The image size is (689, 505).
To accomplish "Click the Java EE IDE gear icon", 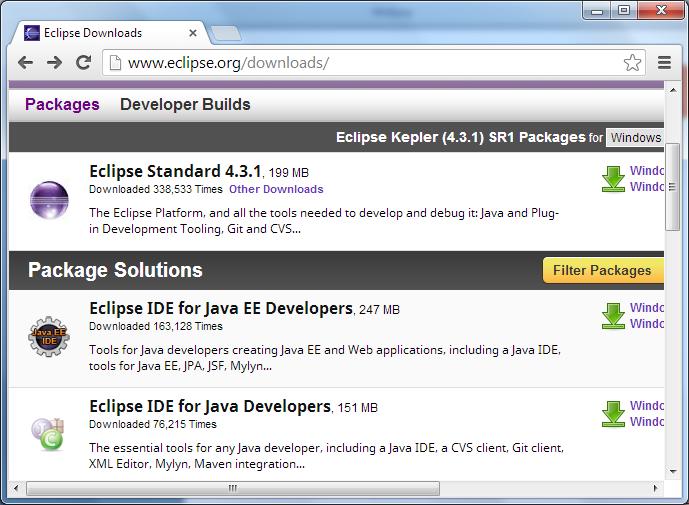I will tap(49, 336).
